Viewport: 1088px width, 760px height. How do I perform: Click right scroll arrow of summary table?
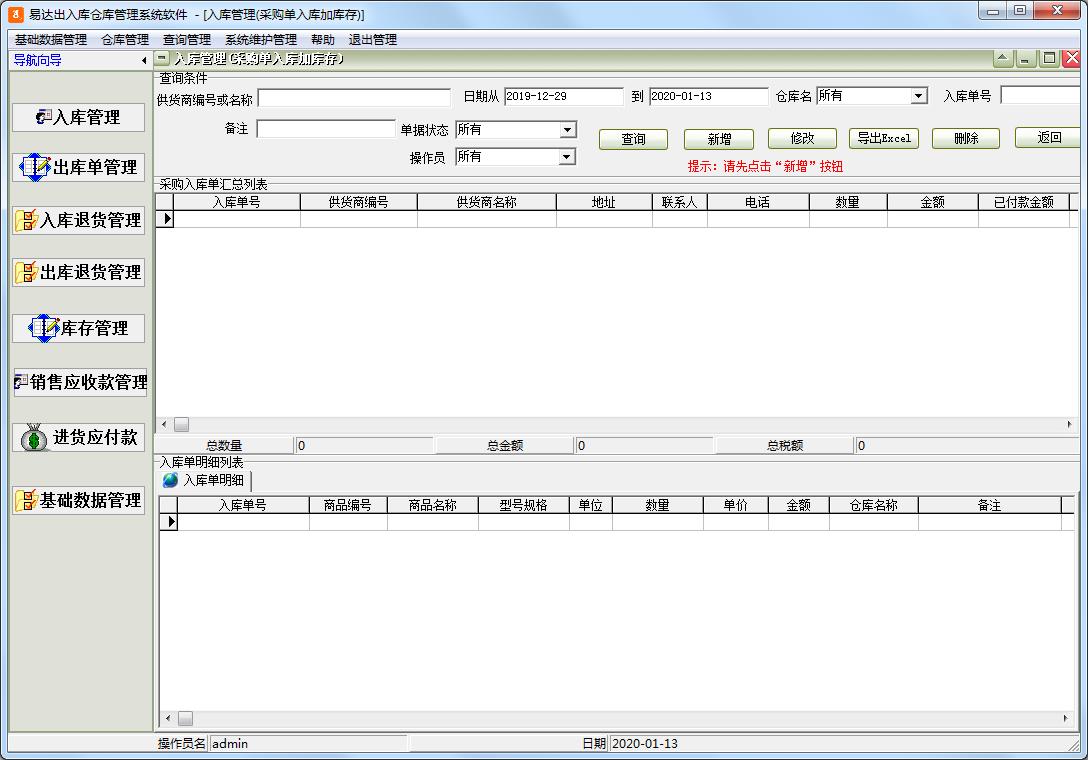(x=1069, y=424)
